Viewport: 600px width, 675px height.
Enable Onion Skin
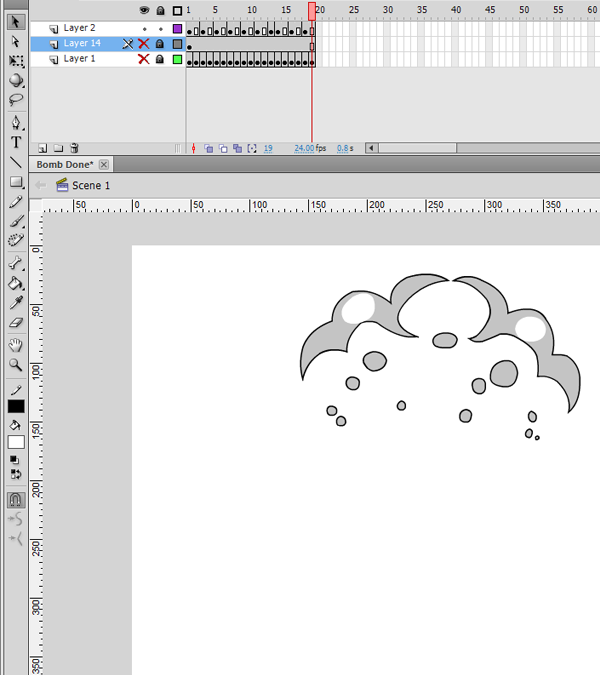click(209, 149)
